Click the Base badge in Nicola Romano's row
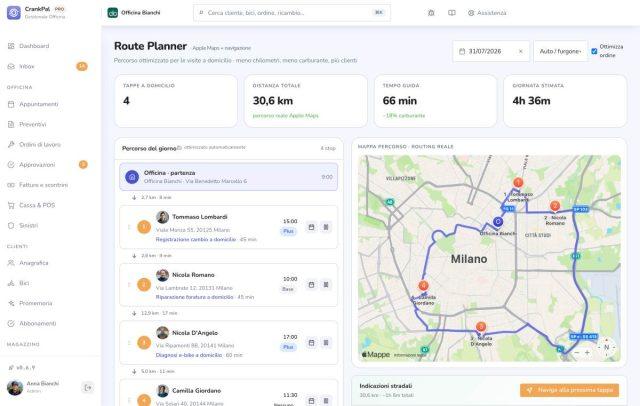Screen dimensions: 640x406 [288, 289]
